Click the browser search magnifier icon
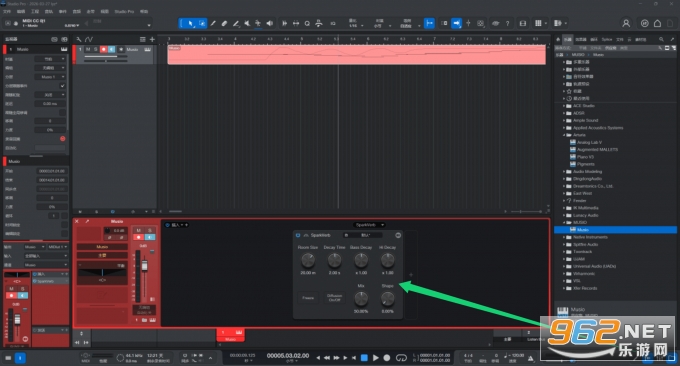This screenshot has height=366, width=680. coord(661,39)
